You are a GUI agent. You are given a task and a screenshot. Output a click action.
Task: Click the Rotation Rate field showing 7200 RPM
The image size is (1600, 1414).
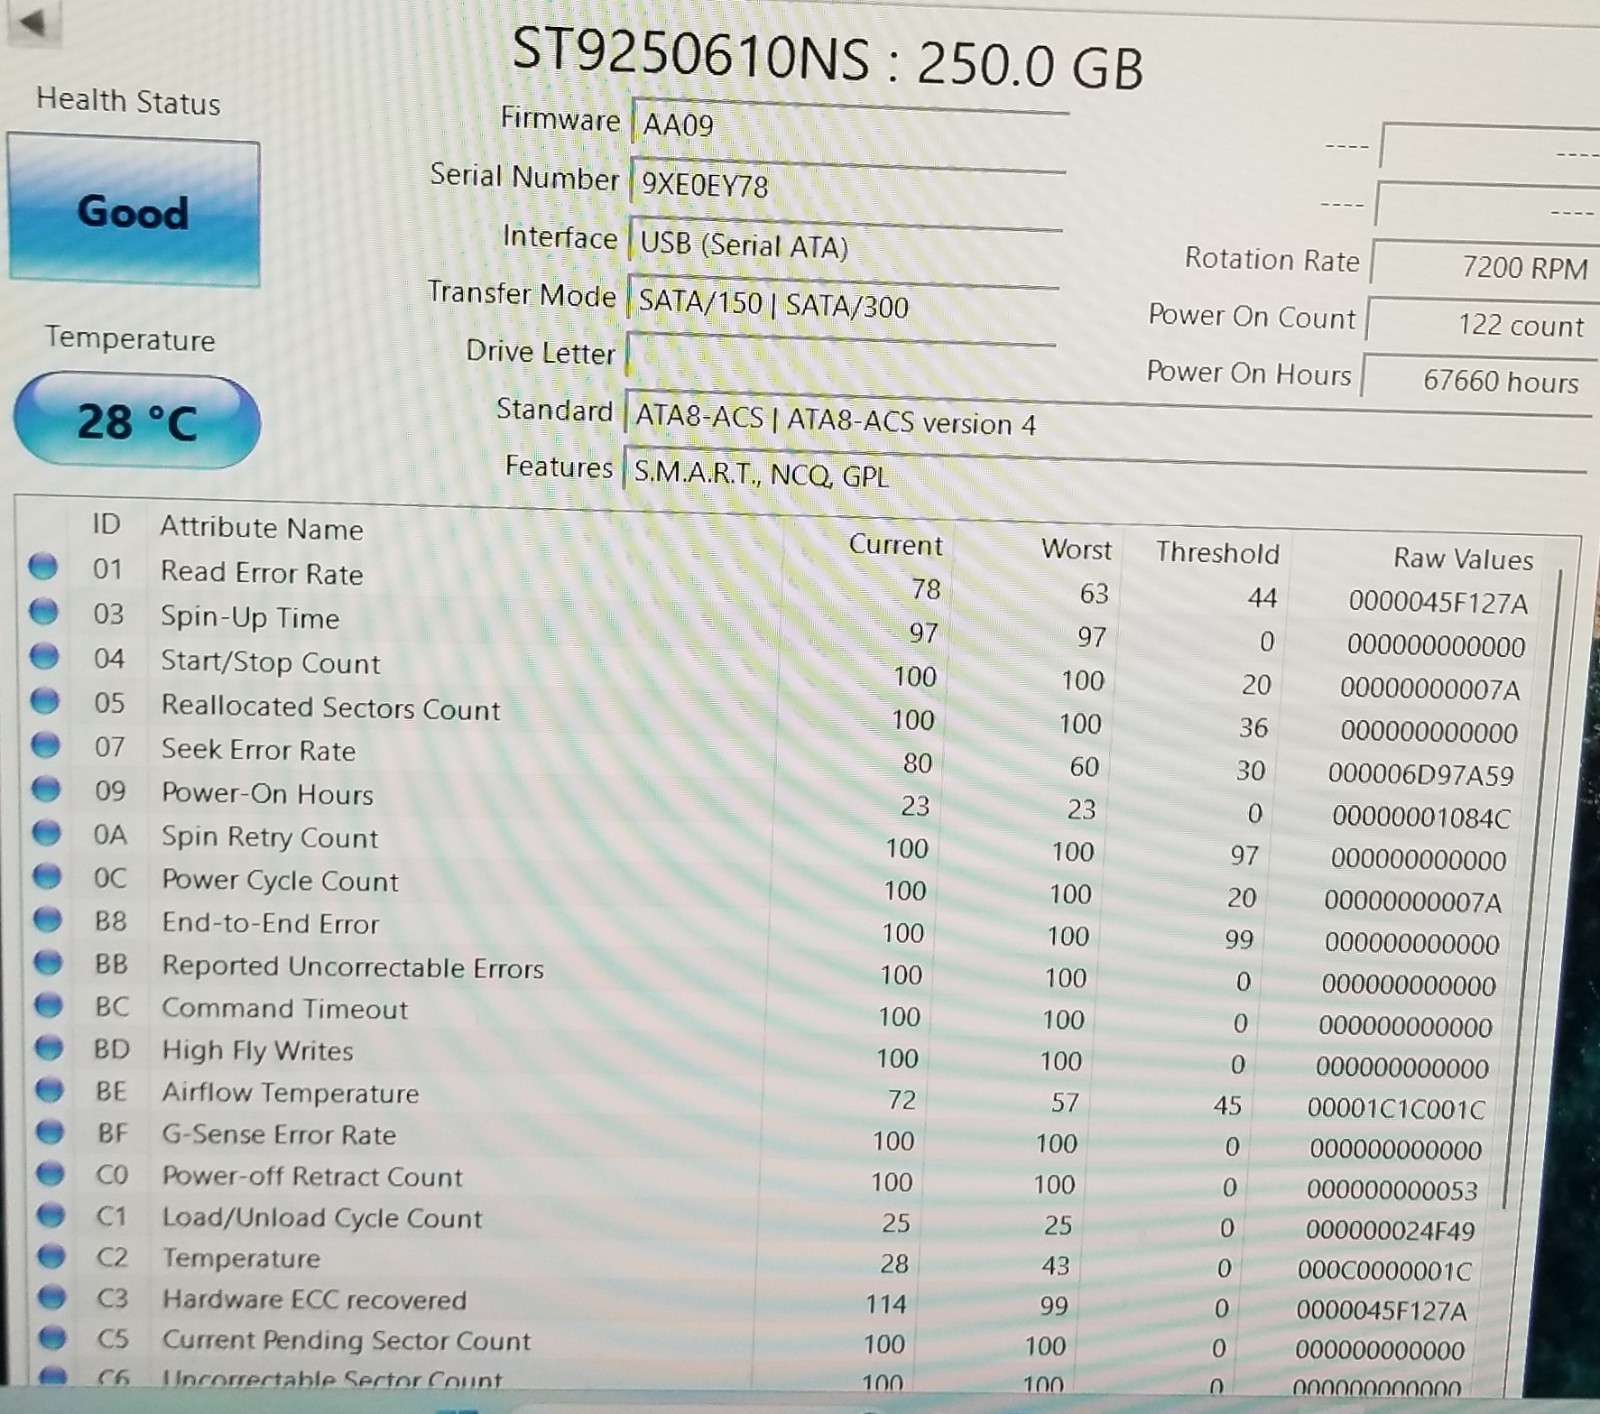point(1485,266)
